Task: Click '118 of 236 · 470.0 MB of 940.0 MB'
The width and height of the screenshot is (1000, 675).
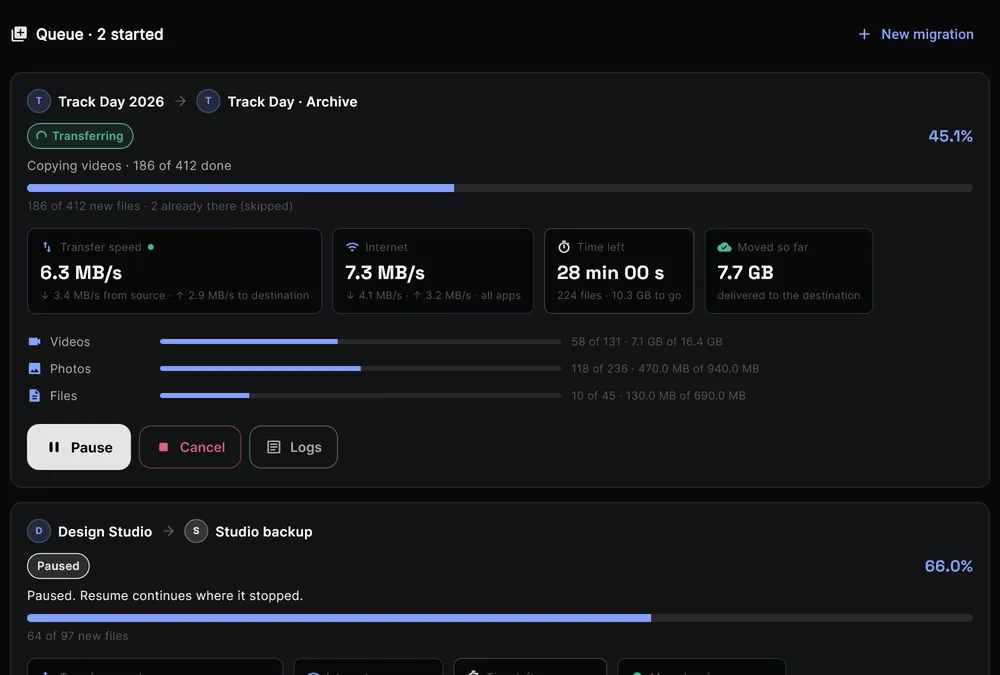Action: click(x=665, y=369)
